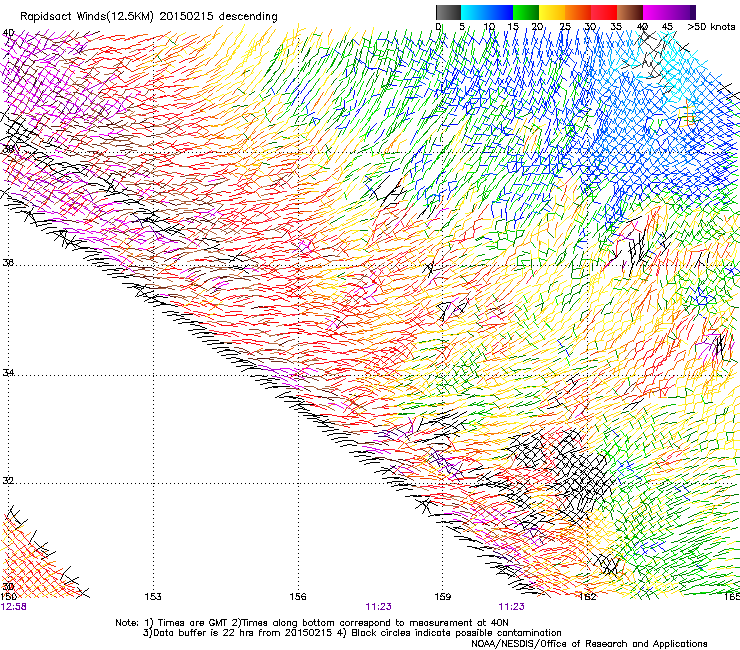740x650 pixels.
Task: Select the green 15-20 knots legend swatch
Action: coord(526,12)
